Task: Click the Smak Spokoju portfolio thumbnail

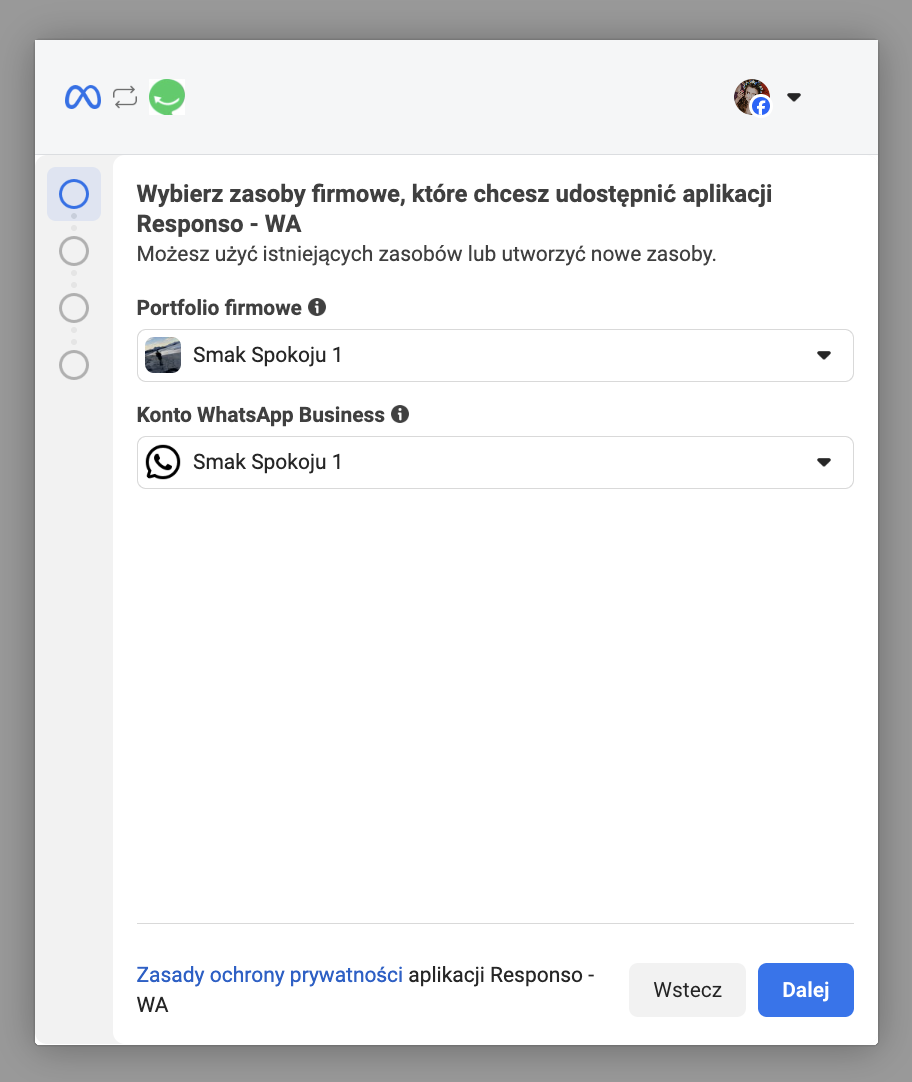Action: tap(163, 355)
